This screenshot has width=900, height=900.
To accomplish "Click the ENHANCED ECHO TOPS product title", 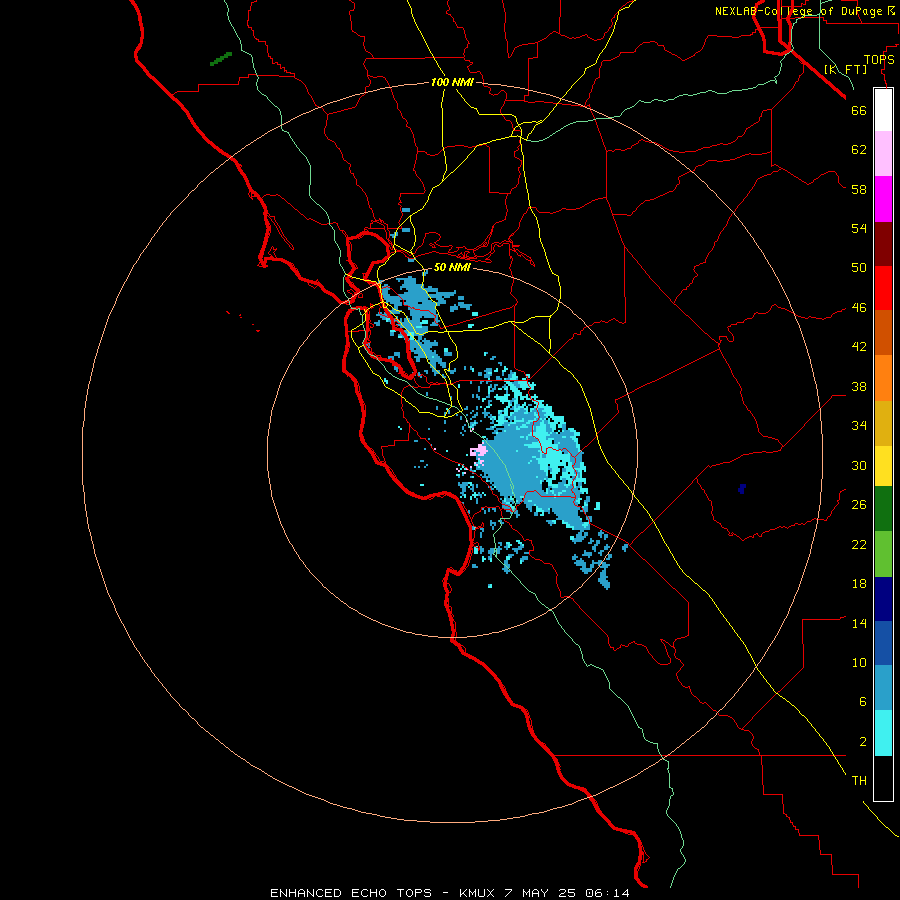I will [x=351, y=893].
